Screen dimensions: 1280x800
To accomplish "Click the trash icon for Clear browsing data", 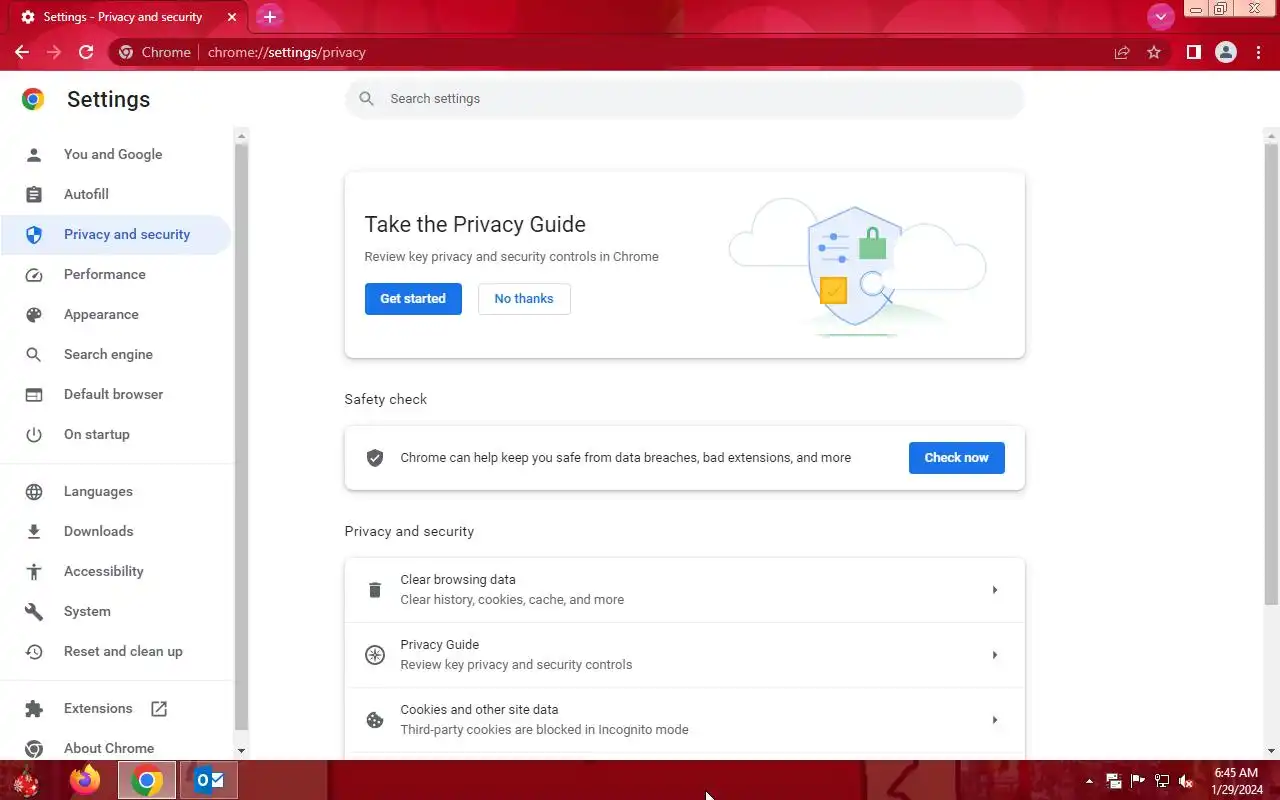I will [x=375, y=590].
